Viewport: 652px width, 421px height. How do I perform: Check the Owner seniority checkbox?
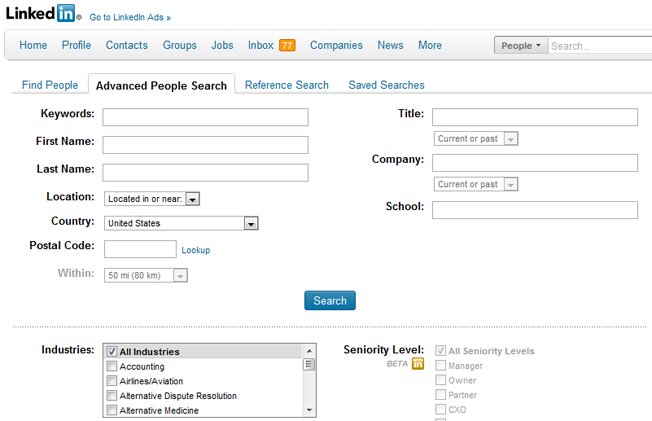(x=440, y=380)
